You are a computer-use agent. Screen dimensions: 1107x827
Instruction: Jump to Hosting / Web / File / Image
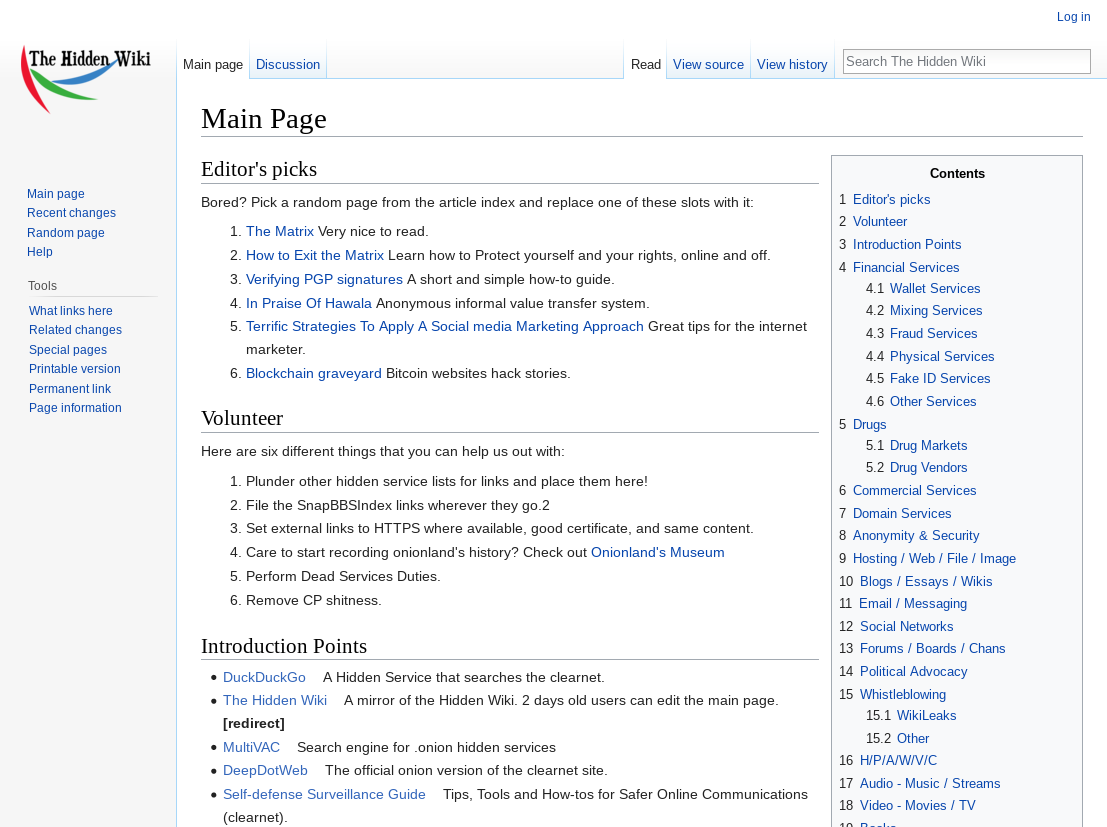[934, 559]
